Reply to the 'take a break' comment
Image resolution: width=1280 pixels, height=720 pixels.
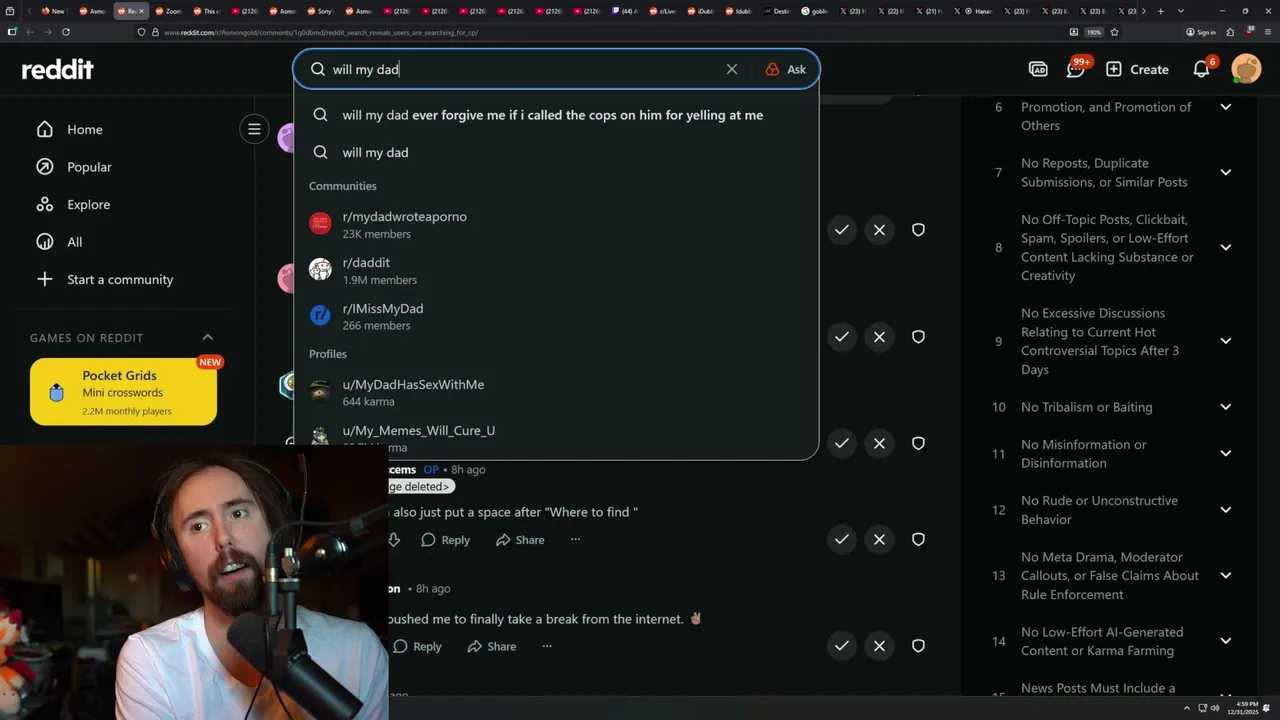[x=417, y=647]
